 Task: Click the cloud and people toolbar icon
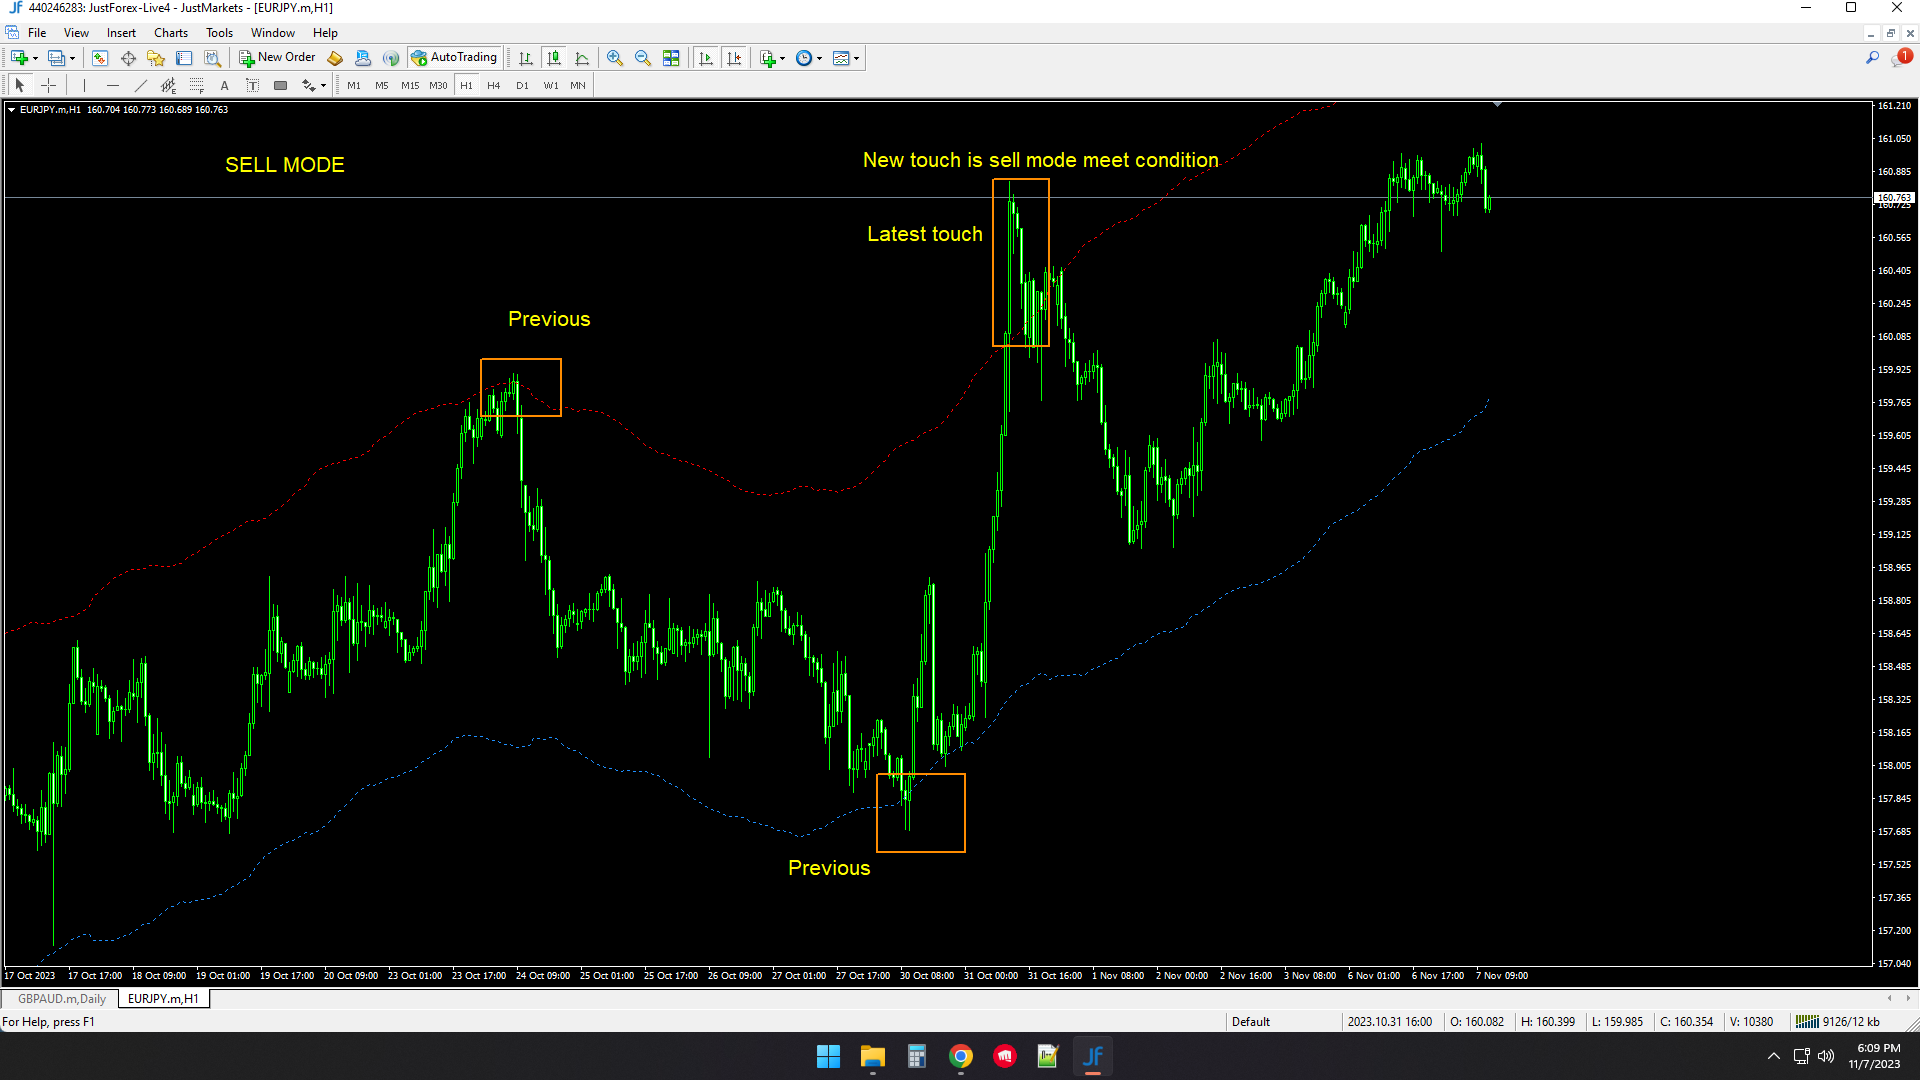point(363,58)
